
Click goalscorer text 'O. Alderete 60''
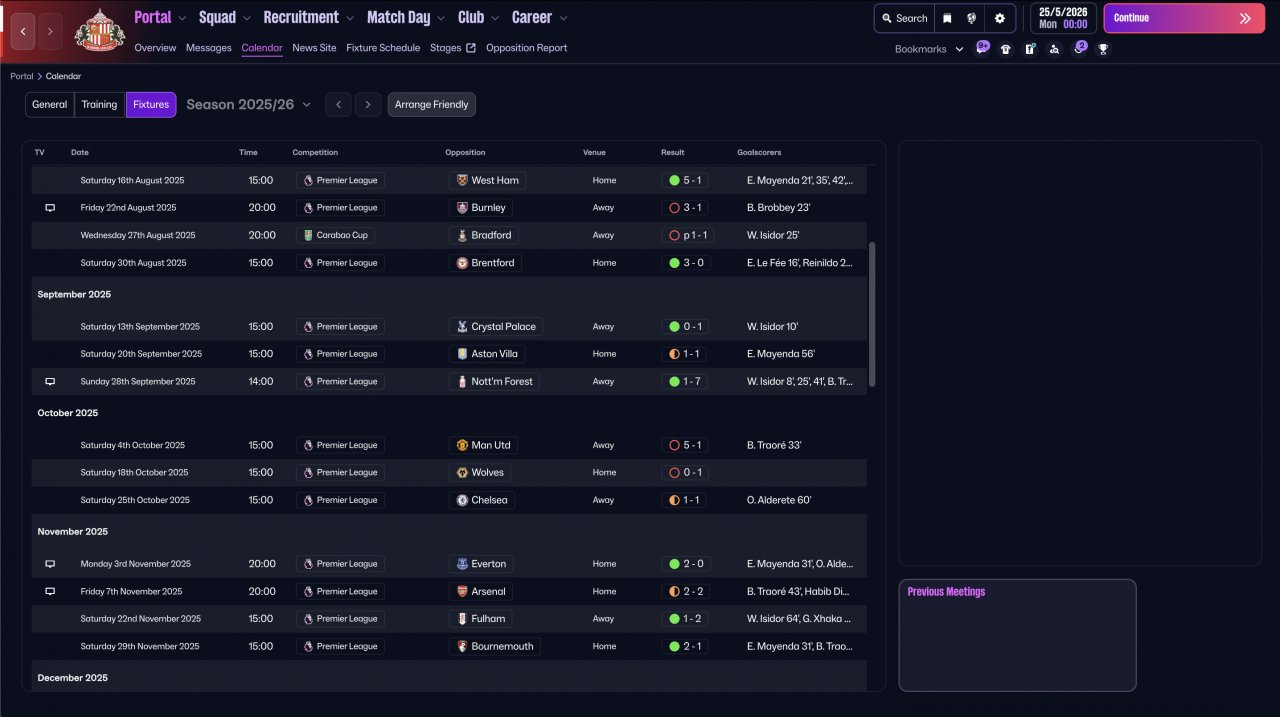coord(779,500)
